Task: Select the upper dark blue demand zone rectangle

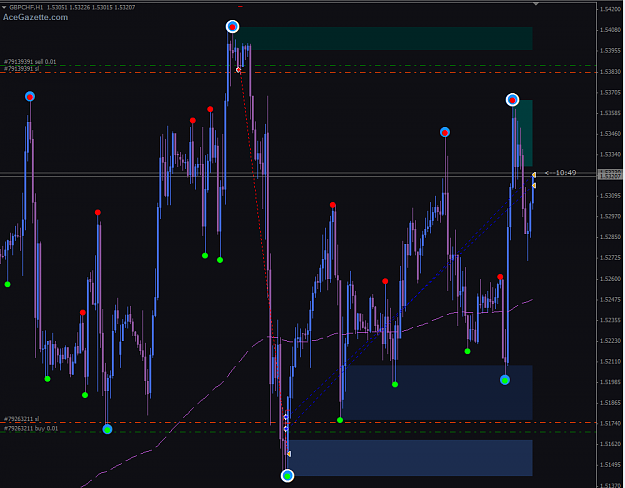Action: [437, 393]
